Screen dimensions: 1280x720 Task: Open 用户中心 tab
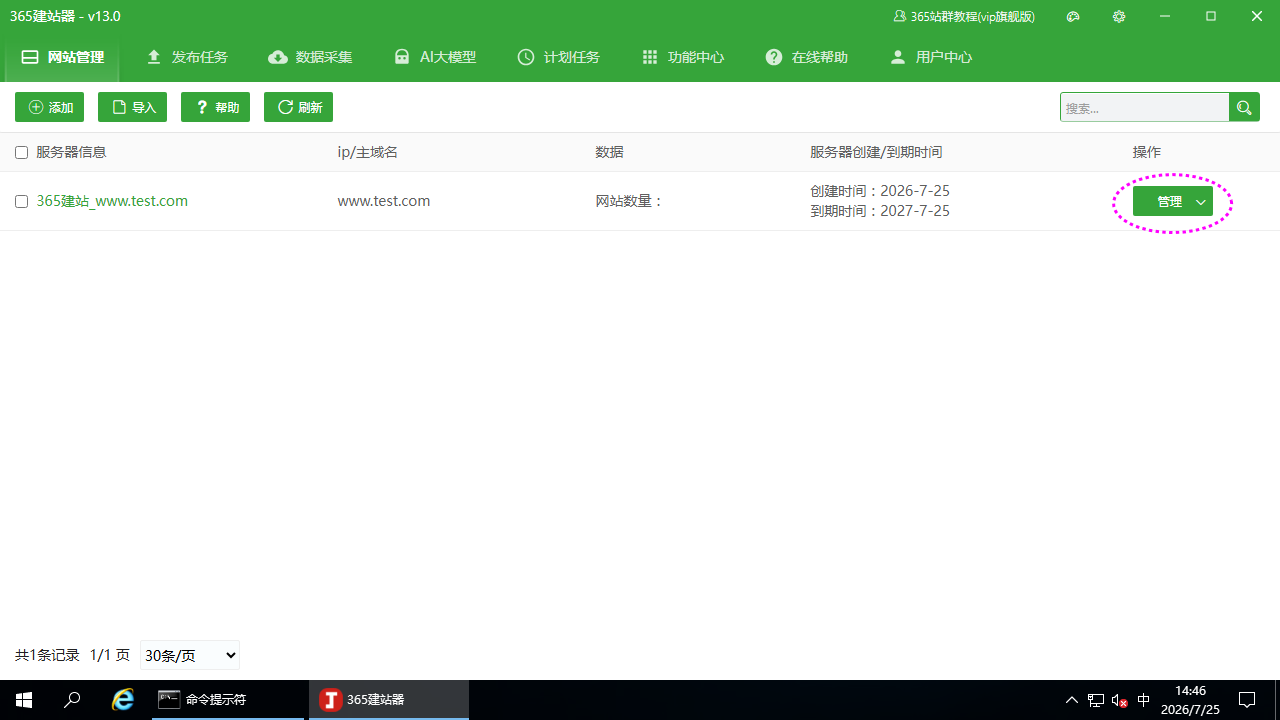pos(930,57)
